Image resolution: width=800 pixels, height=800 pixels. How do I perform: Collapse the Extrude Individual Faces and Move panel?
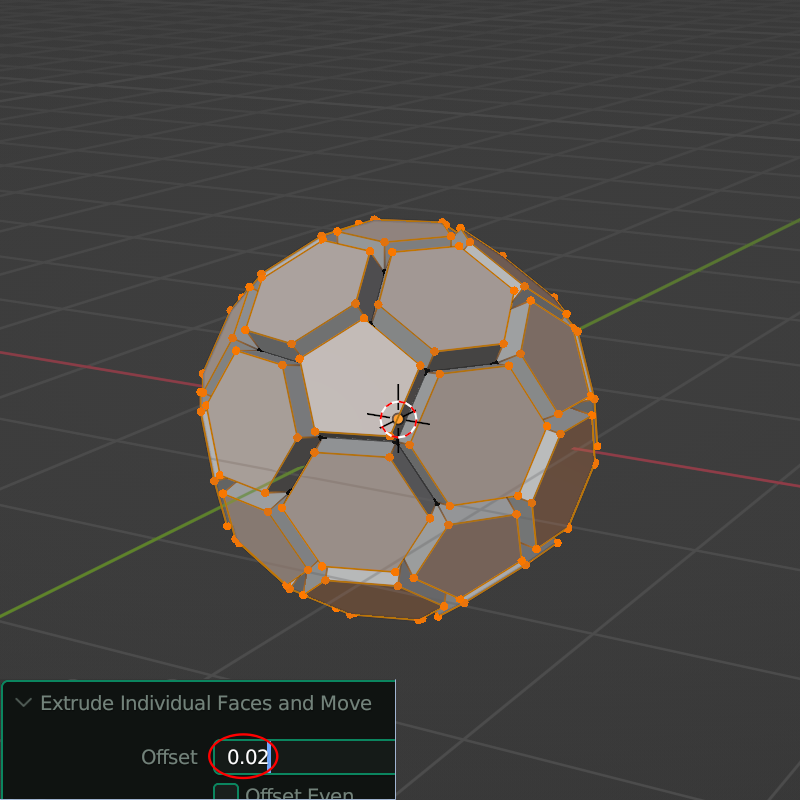tap(23, 703)
